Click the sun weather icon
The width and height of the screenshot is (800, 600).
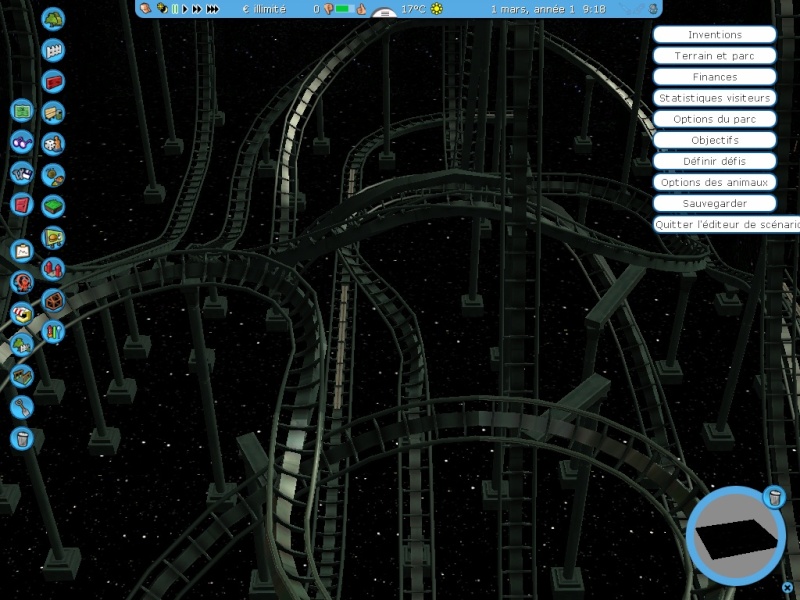(437, 9)
